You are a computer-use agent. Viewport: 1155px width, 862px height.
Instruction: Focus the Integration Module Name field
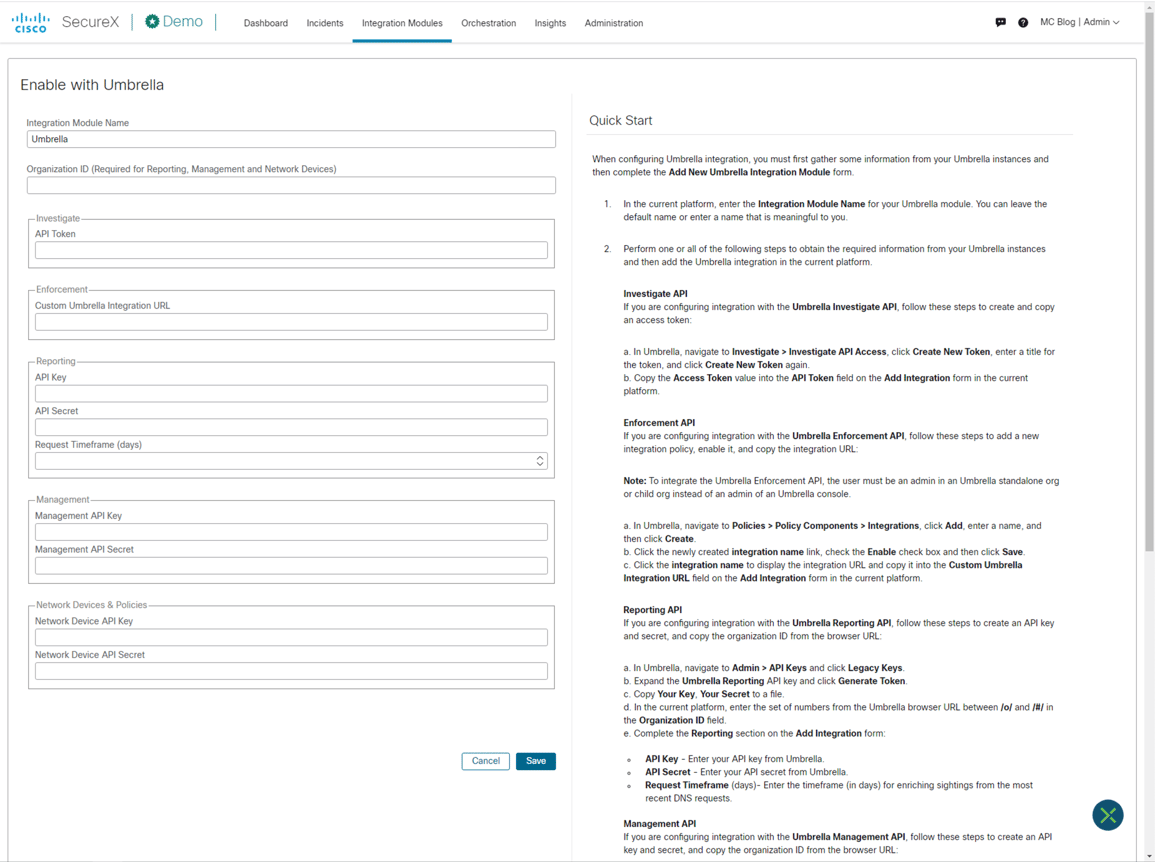click(x=291, y=139)
